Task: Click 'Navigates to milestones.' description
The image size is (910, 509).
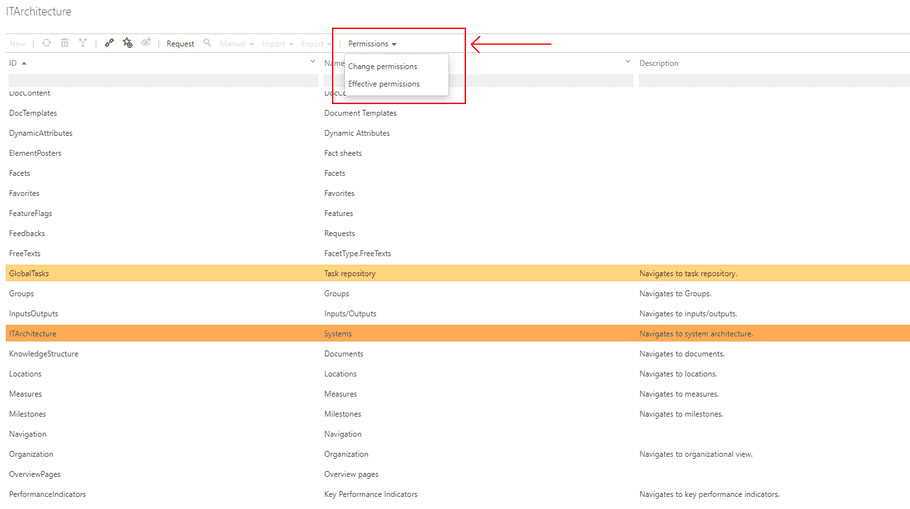Action: click(681, 414)
